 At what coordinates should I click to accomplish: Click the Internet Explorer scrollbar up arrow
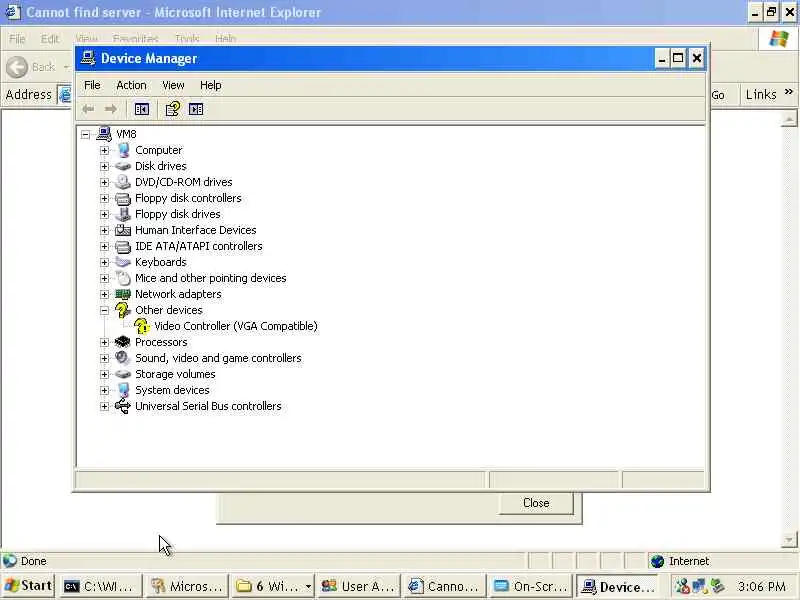789,119
